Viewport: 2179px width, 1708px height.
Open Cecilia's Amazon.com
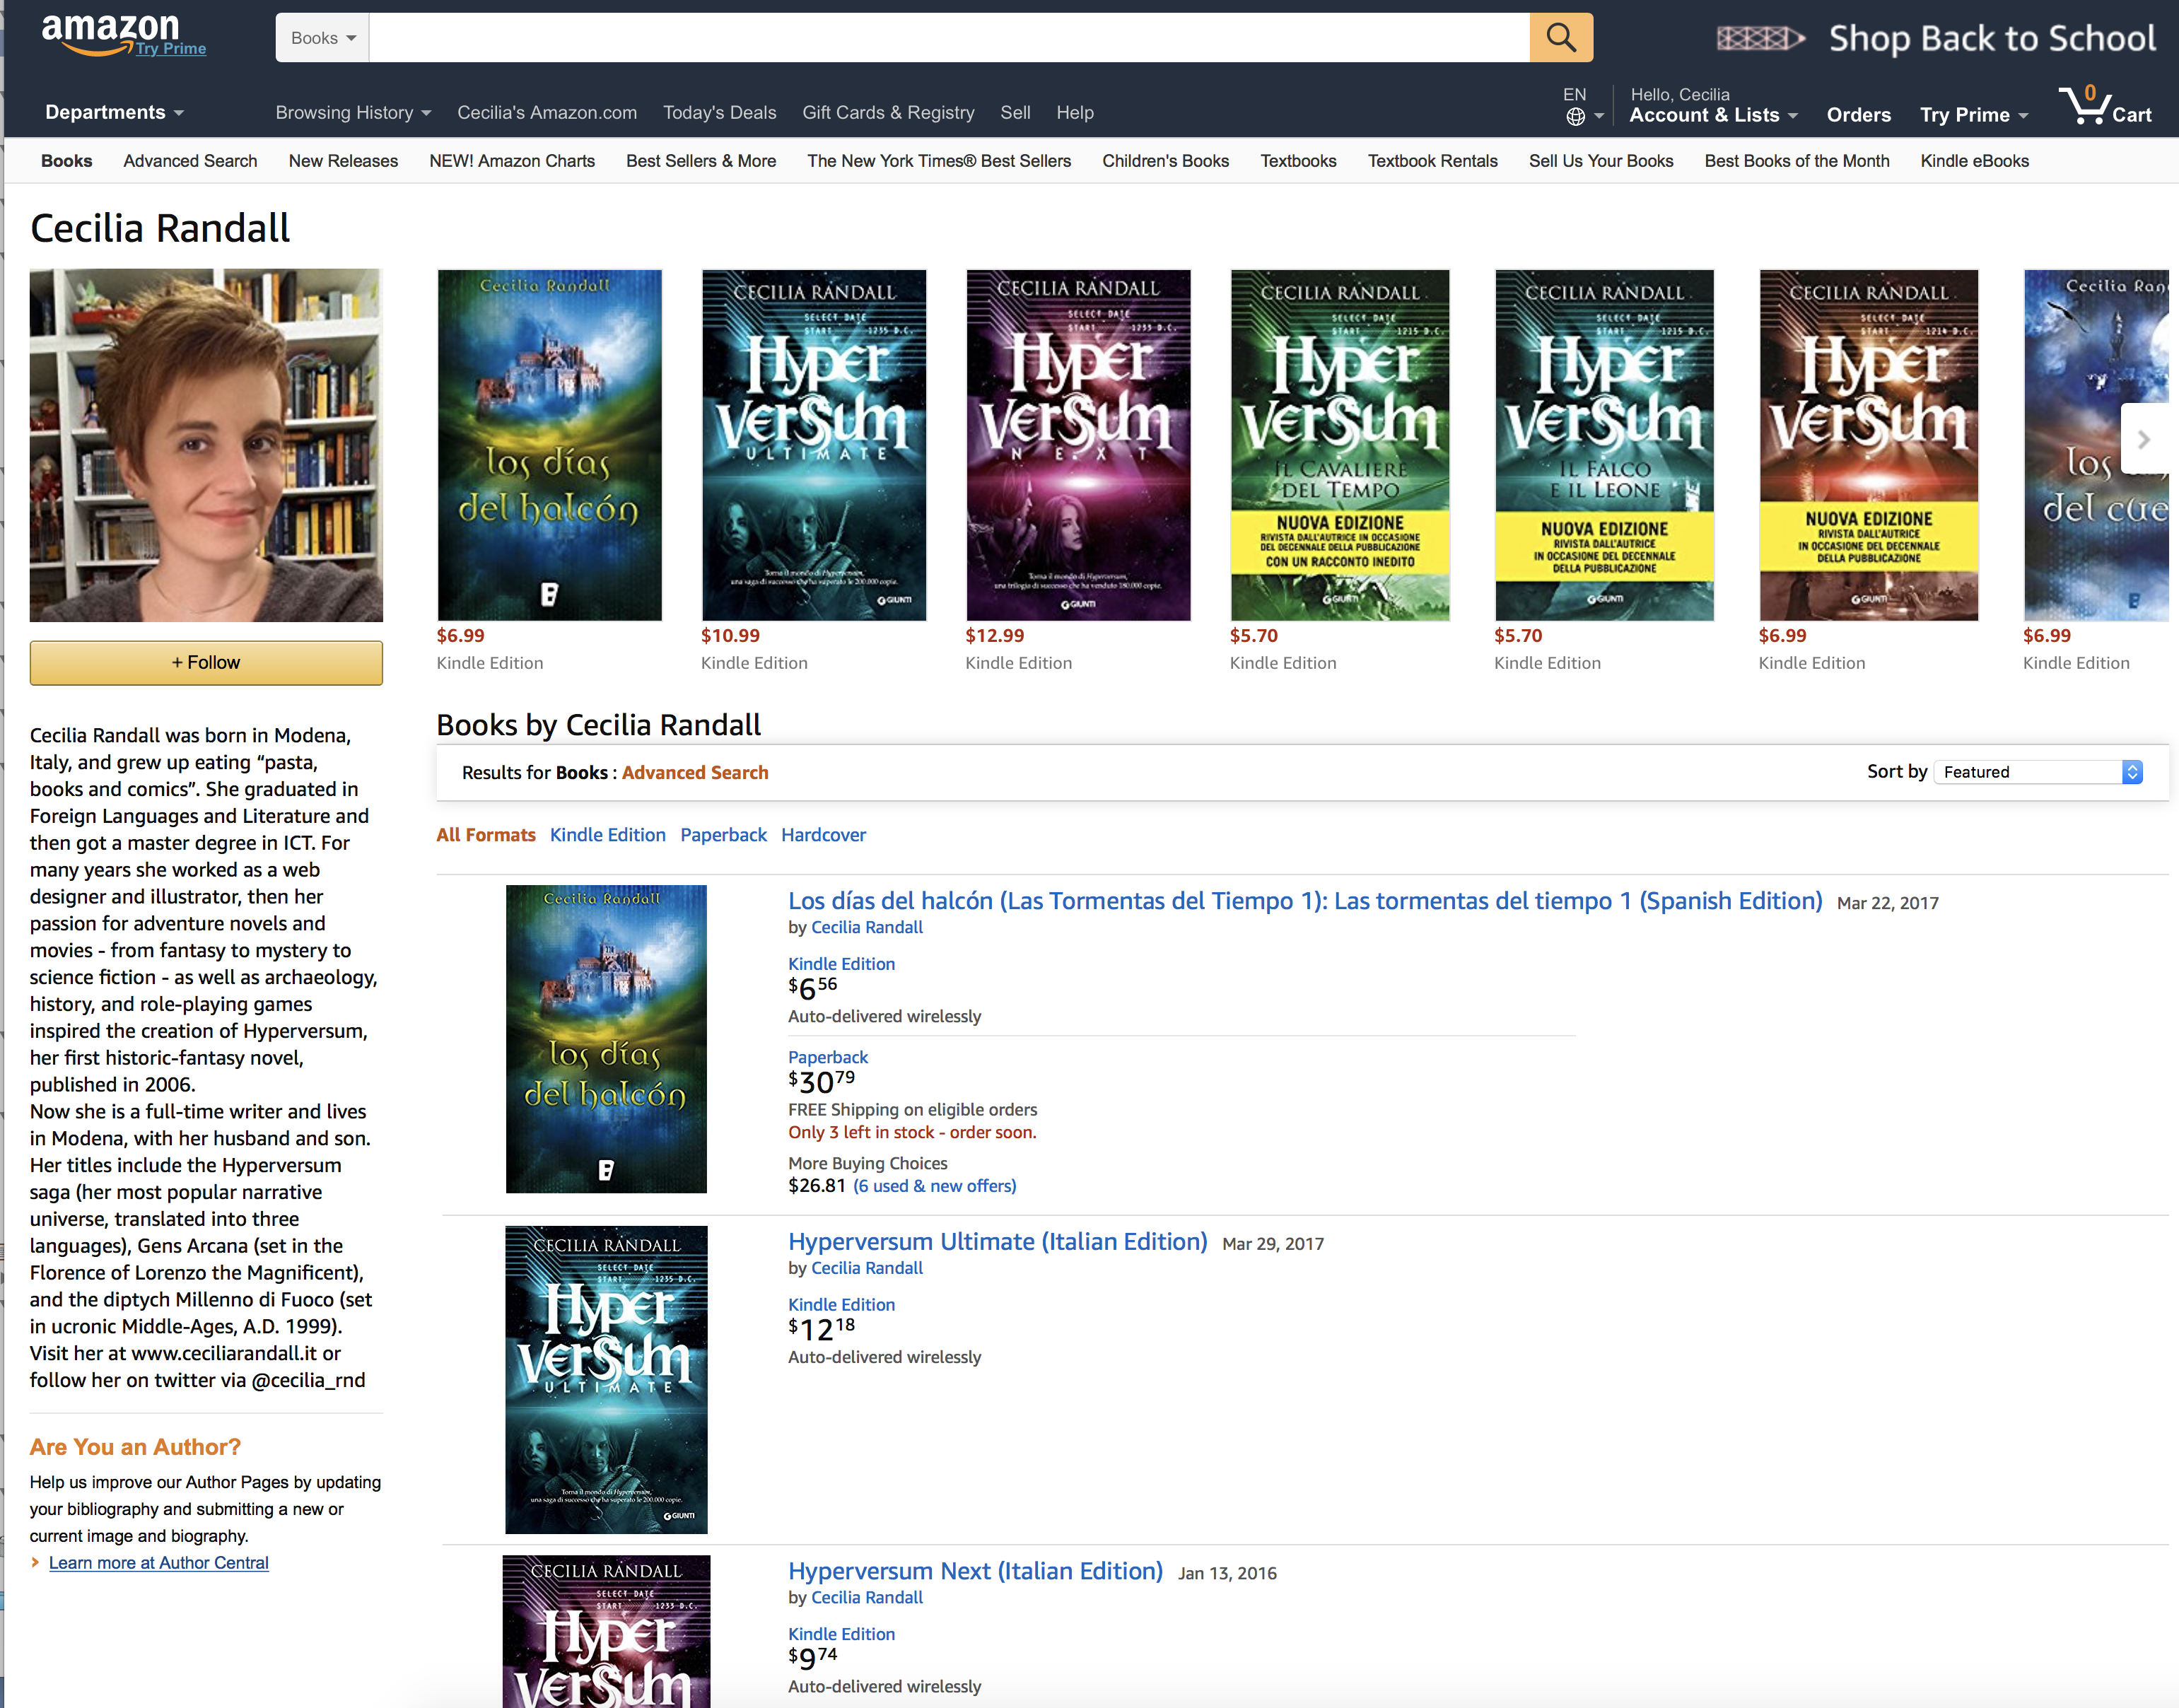[547, 113]
